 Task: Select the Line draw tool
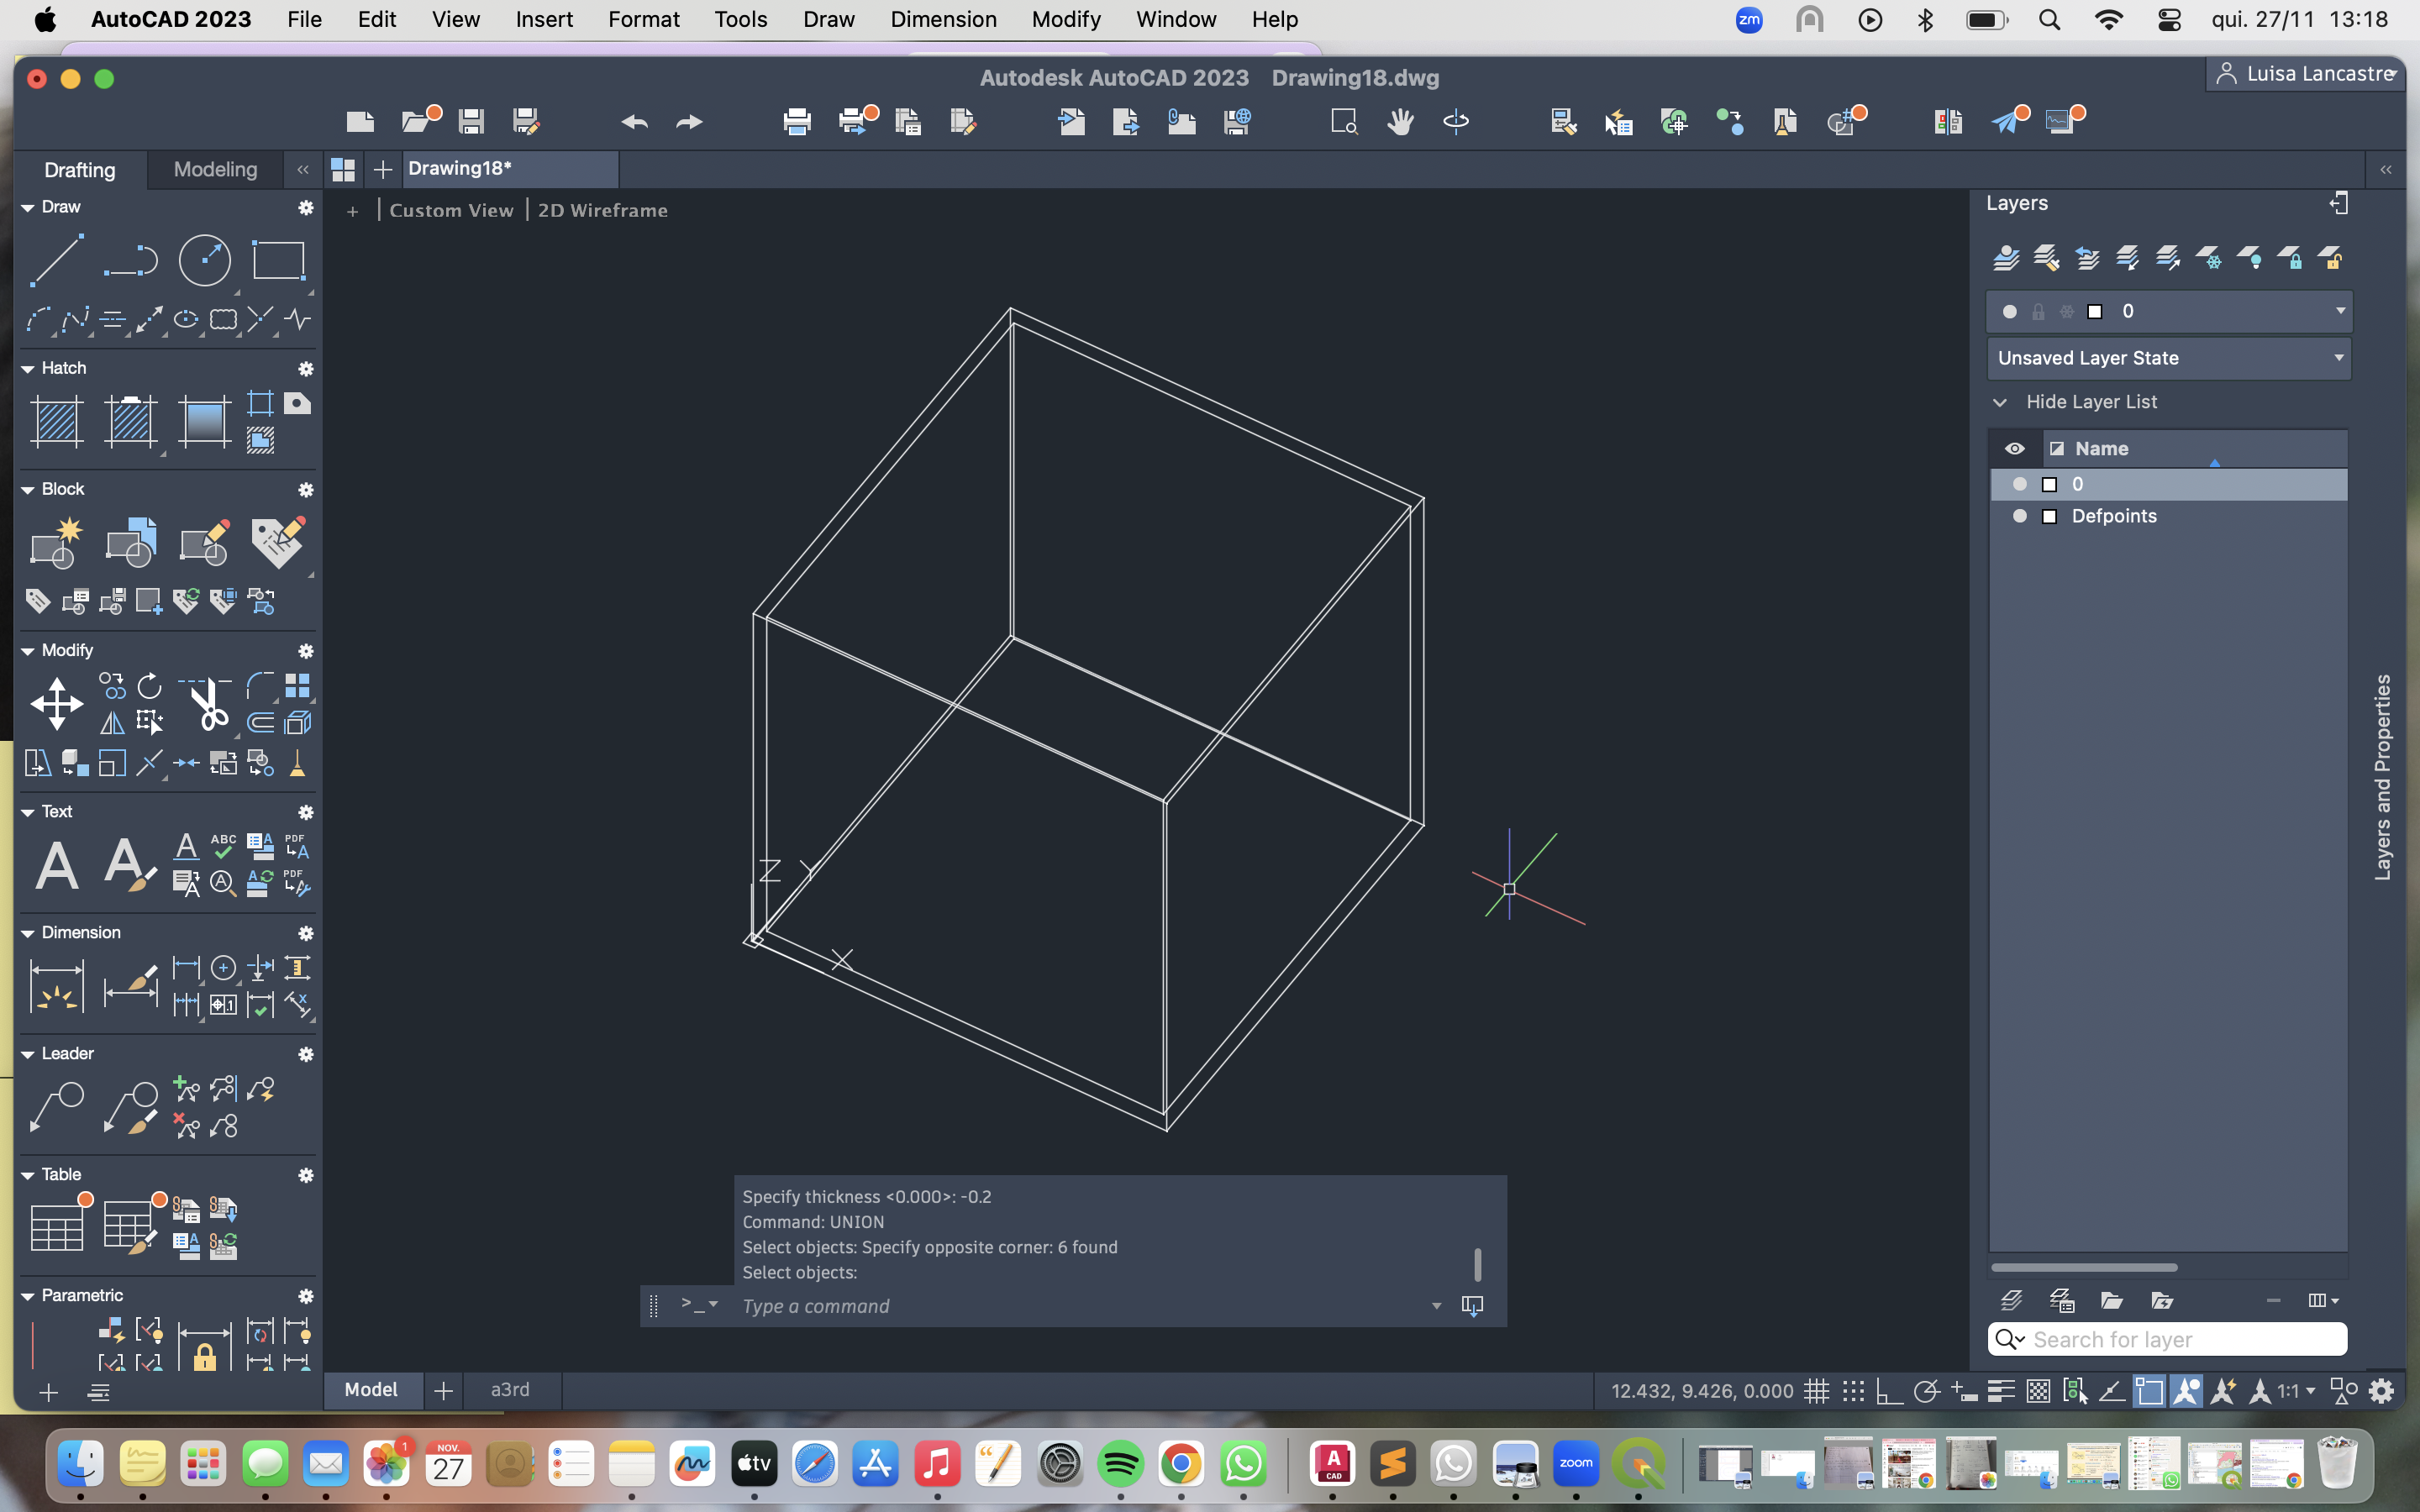57,261
